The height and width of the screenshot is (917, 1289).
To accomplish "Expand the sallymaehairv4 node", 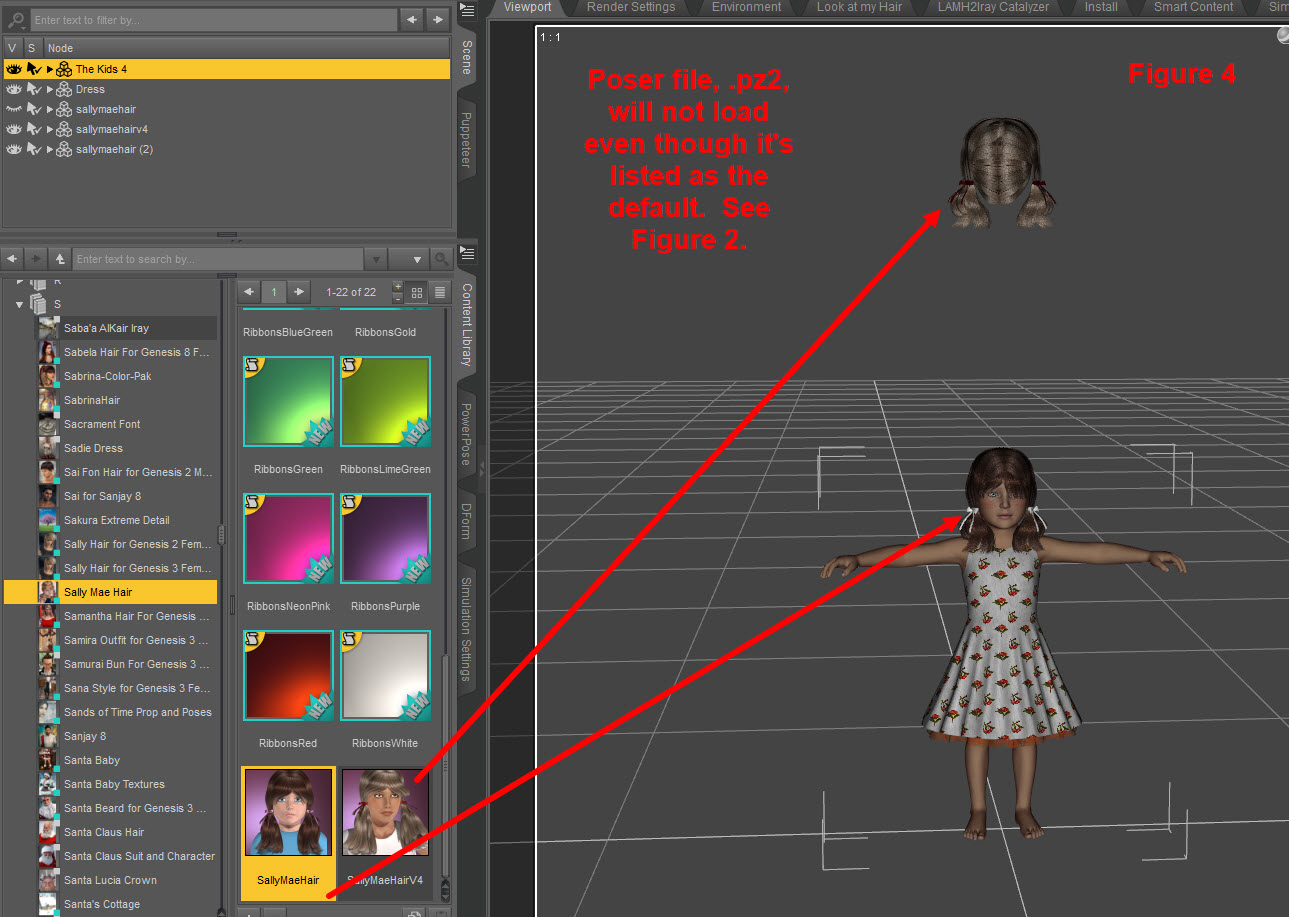I will pos(50,129).
